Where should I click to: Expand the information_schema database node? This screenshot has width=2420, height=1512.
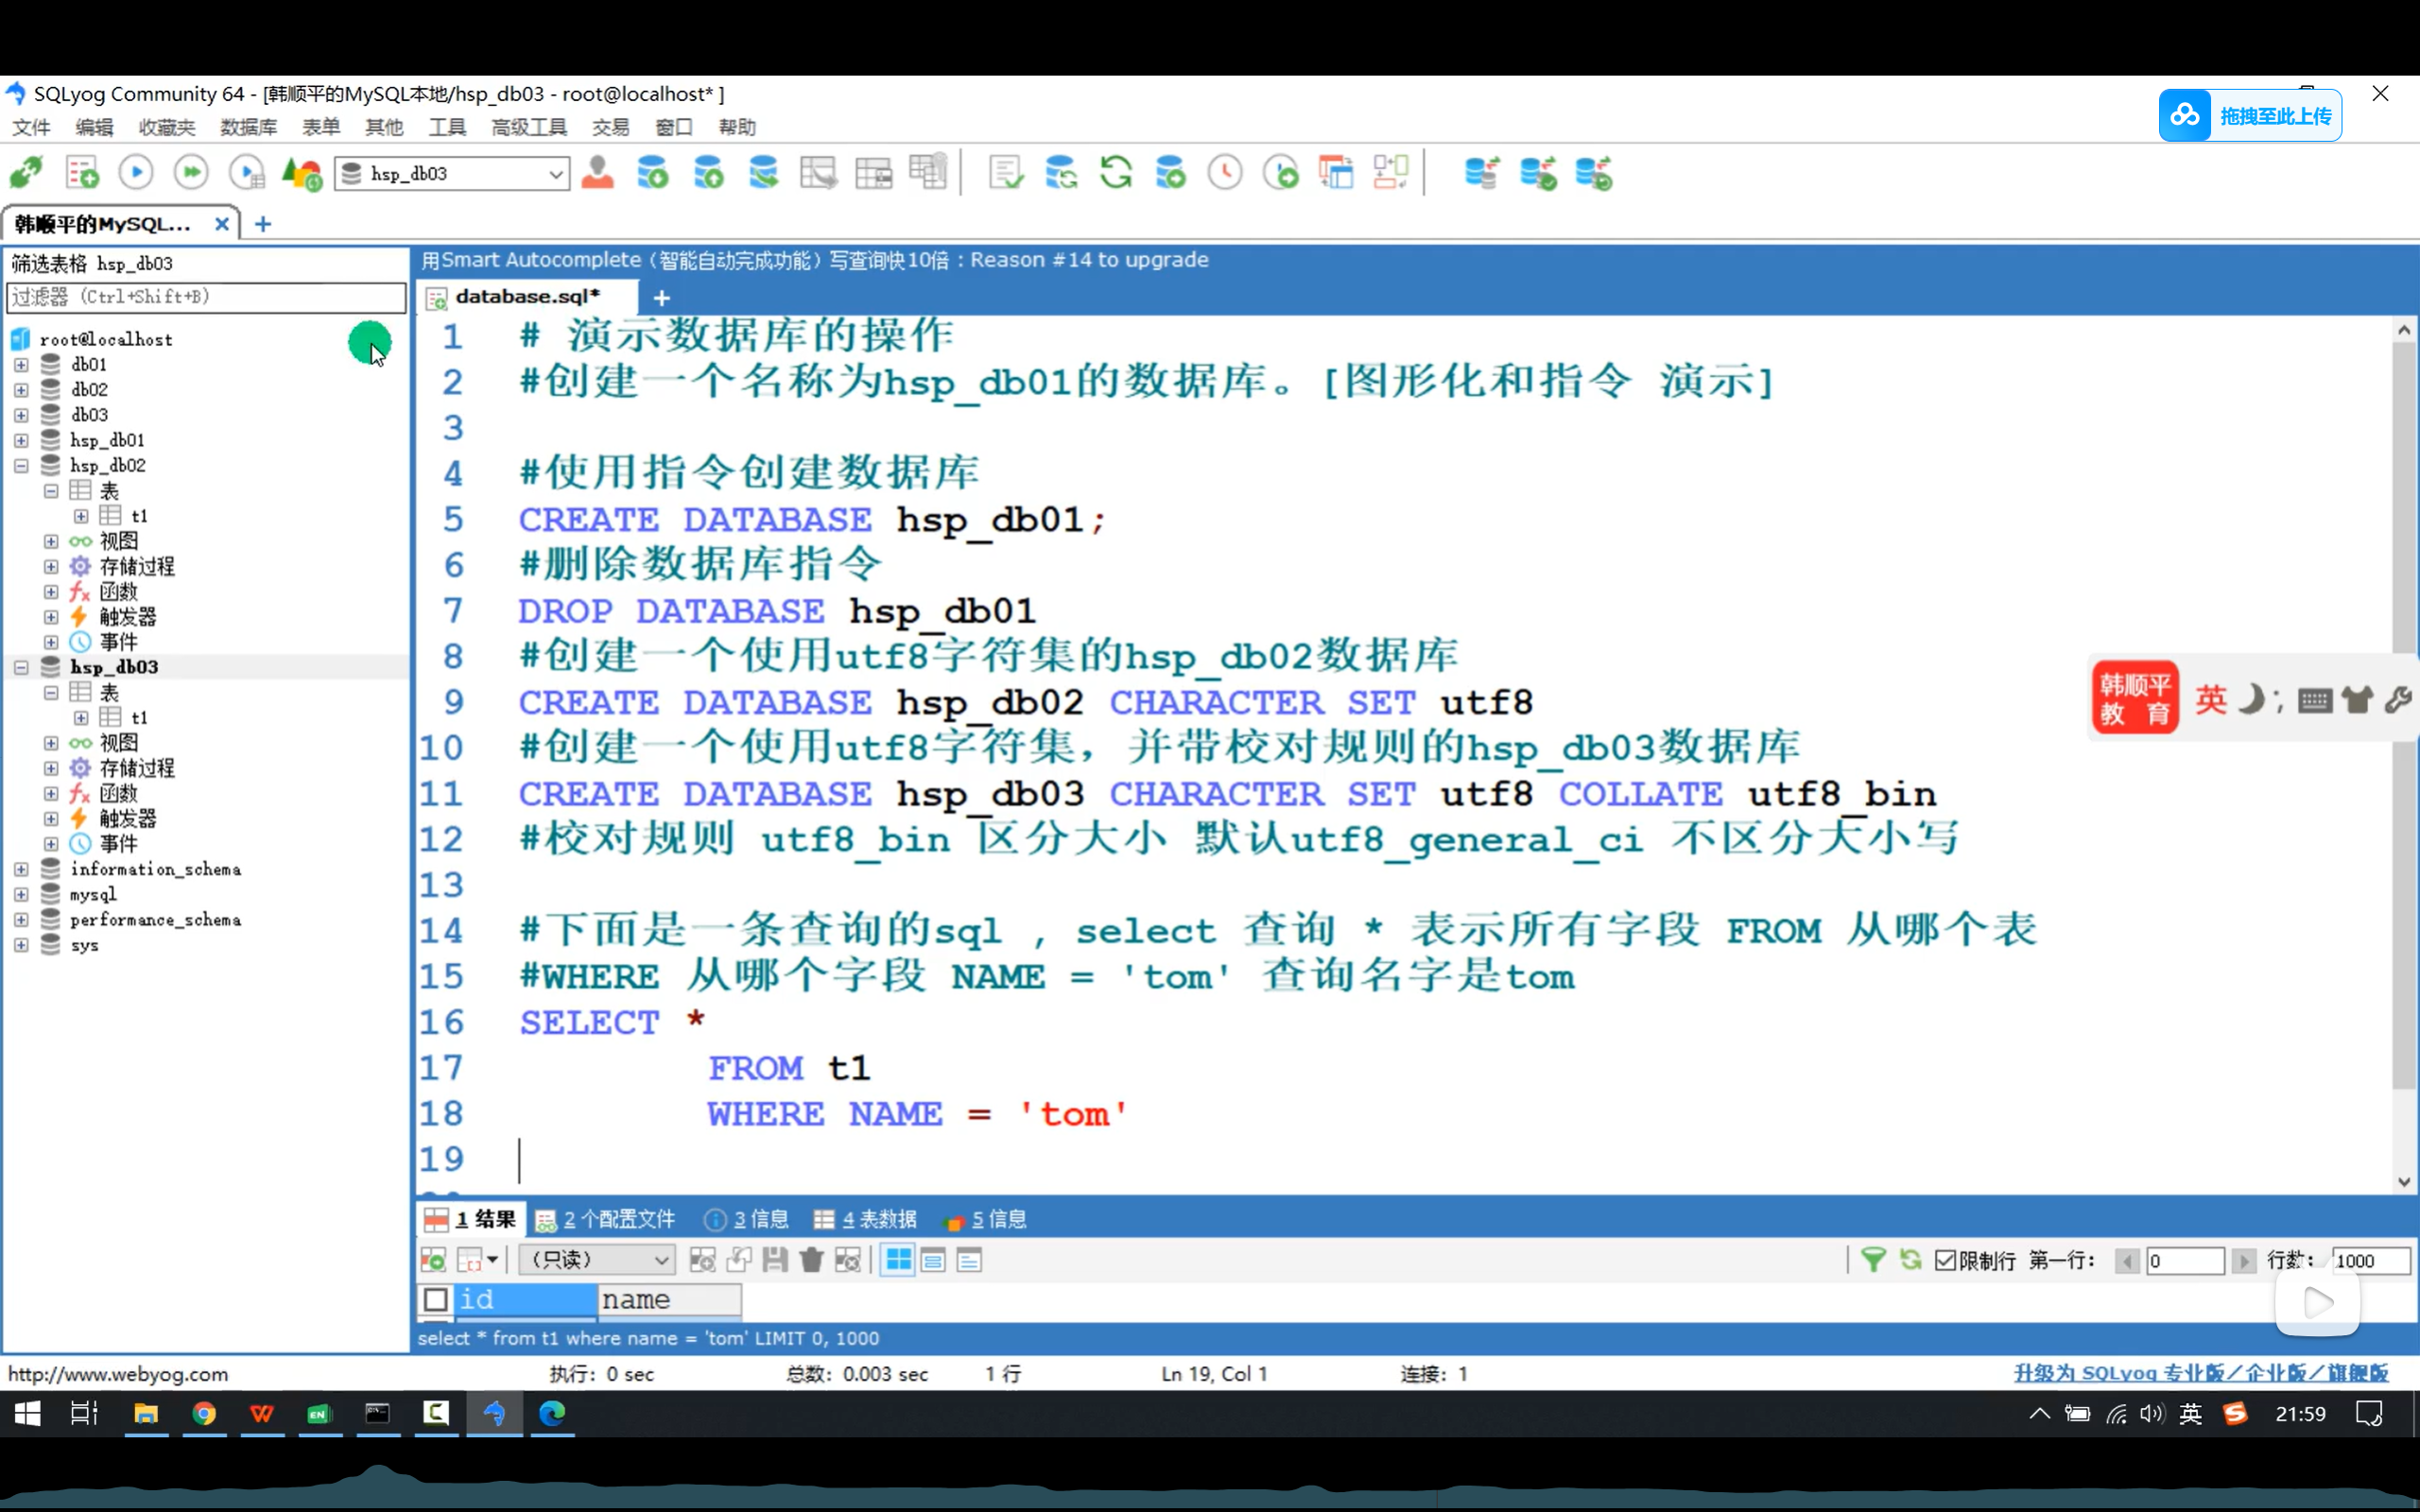coord(21,869)
